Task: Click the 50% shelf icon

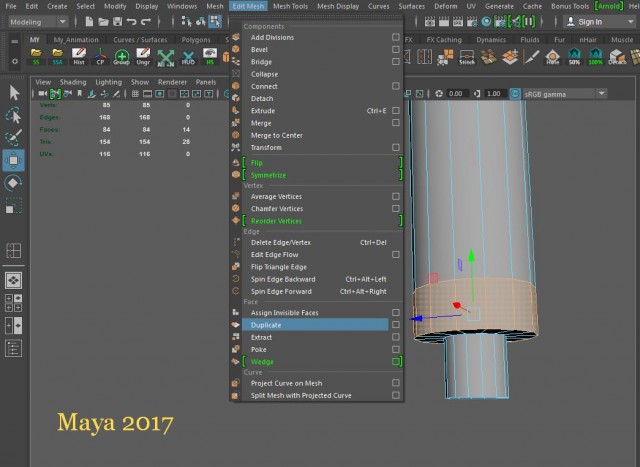Action: 574,57
